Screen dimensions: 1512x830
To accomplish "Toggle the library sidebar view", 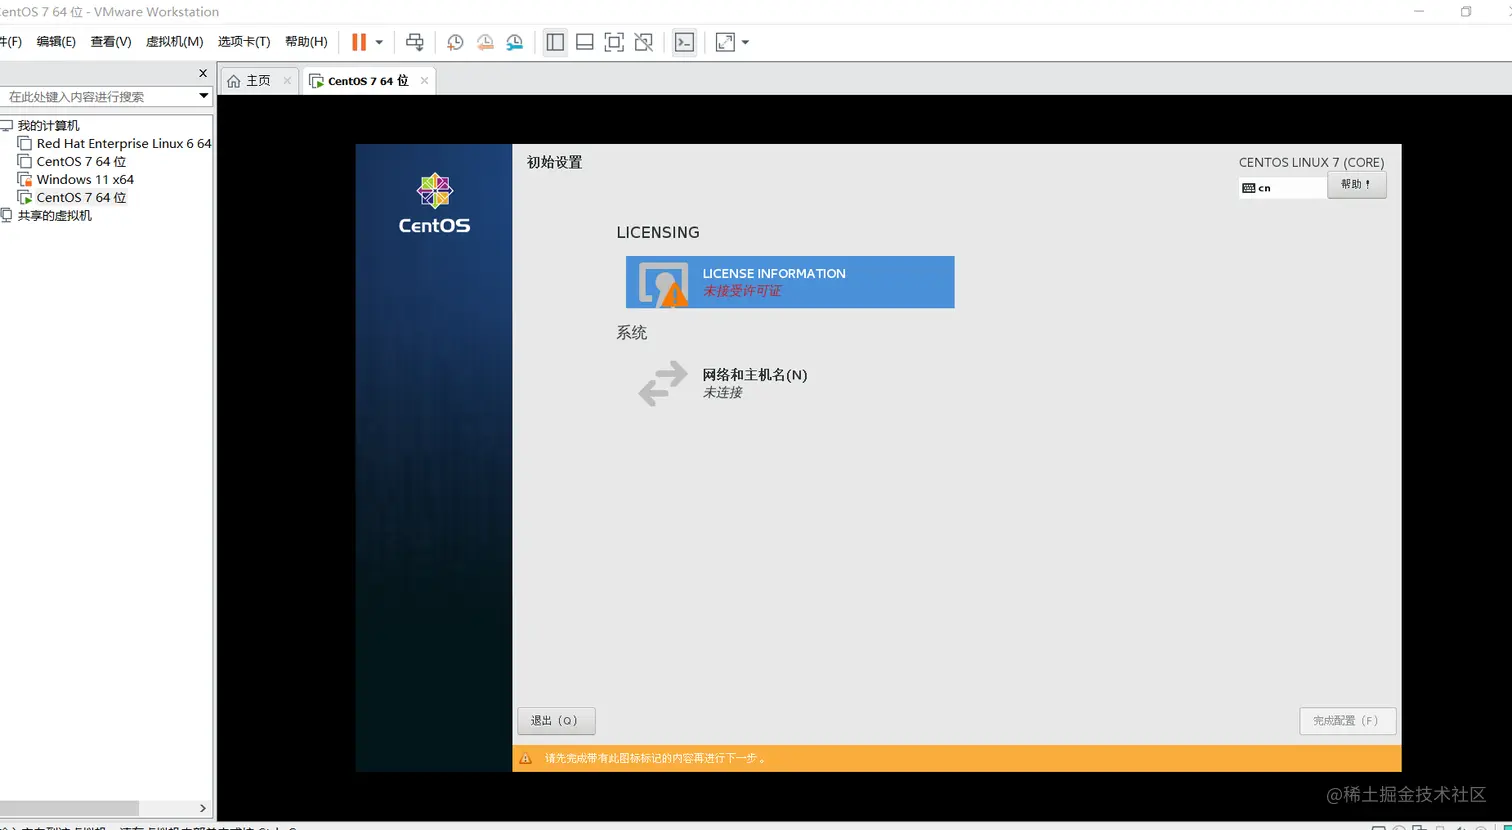I will pyautogui.click(x=555, y=42).
